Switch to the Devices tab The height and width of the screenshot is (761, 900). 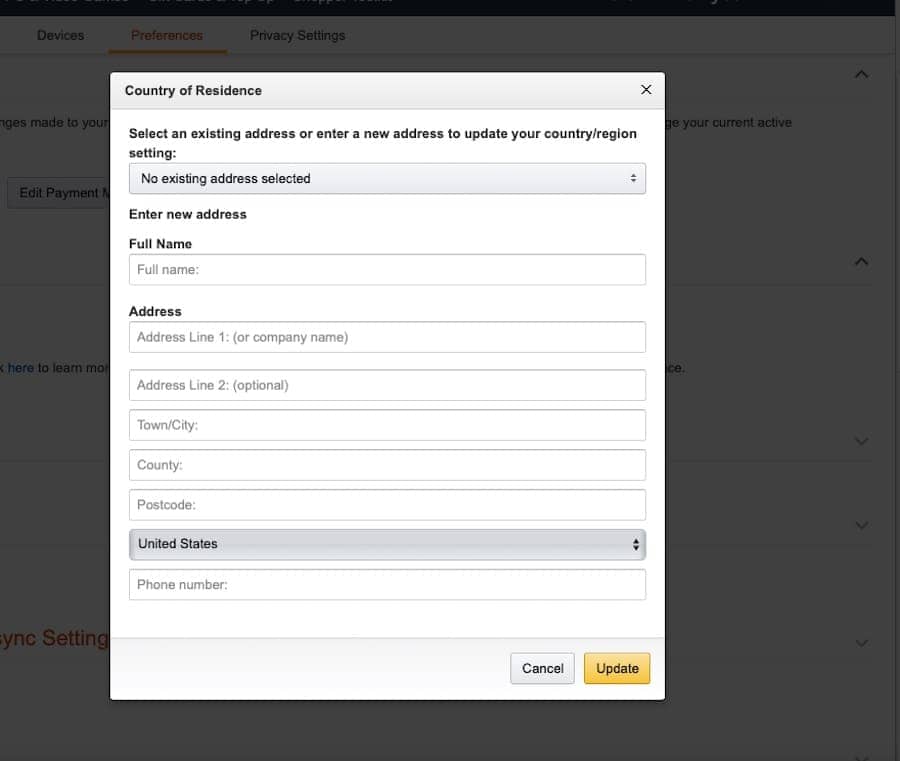coord(60,36)
